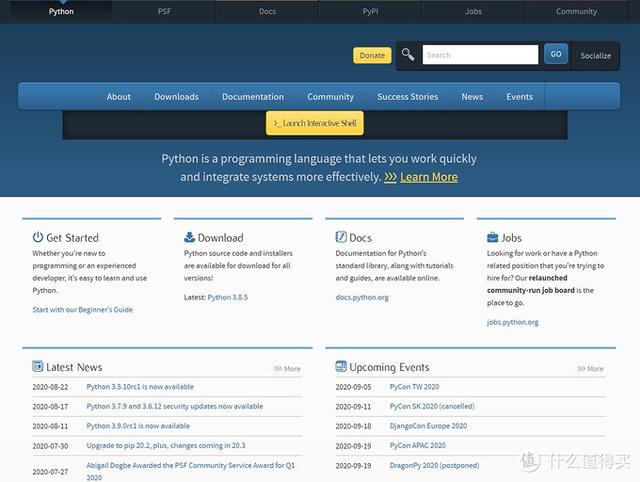
Task: Click the calendar icon beside Upcoming Events
Action: 341,366
